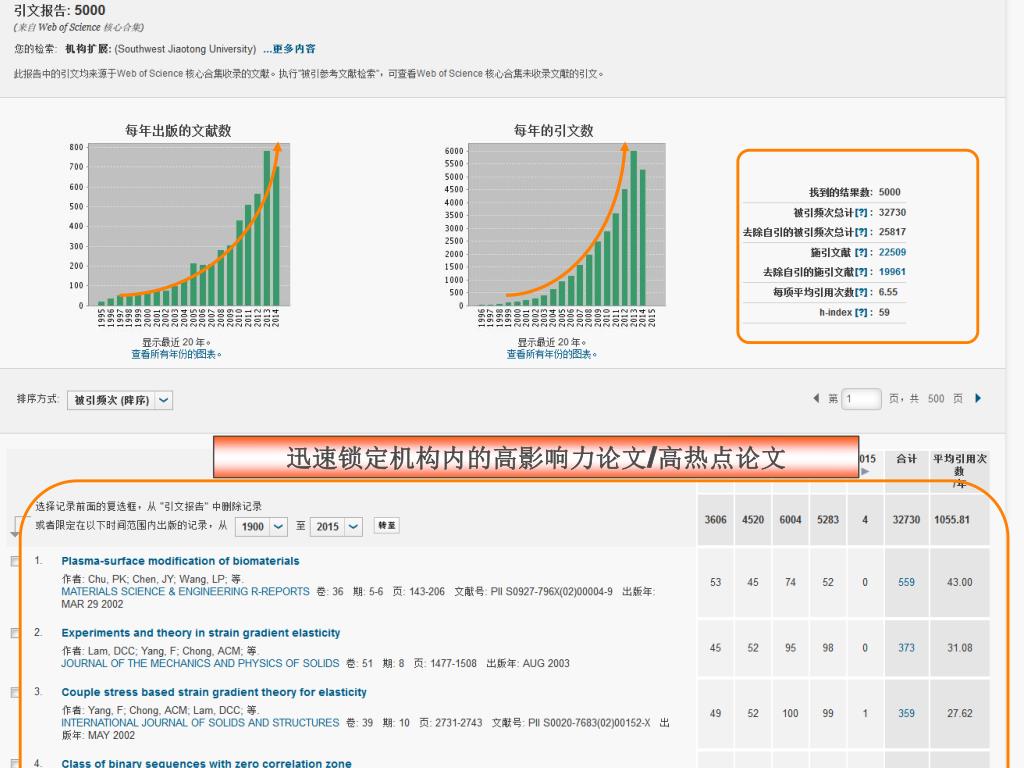Click value 74 in Plasma-surface row
1024x768 pixels.
point(790,583)
